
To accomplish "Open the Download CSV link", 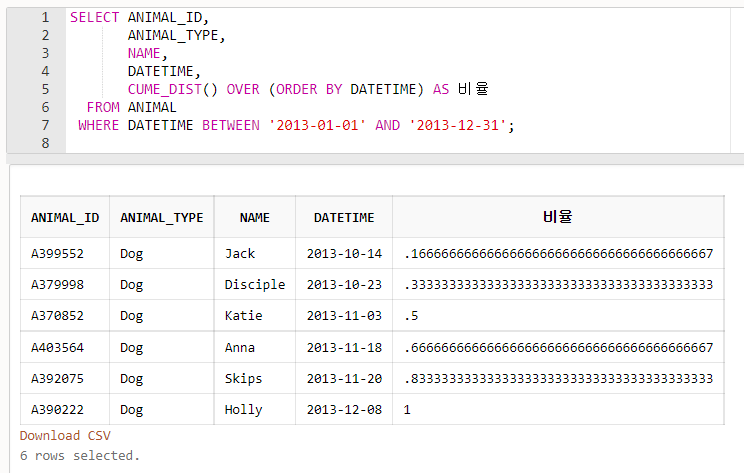I will pos(65,436).
